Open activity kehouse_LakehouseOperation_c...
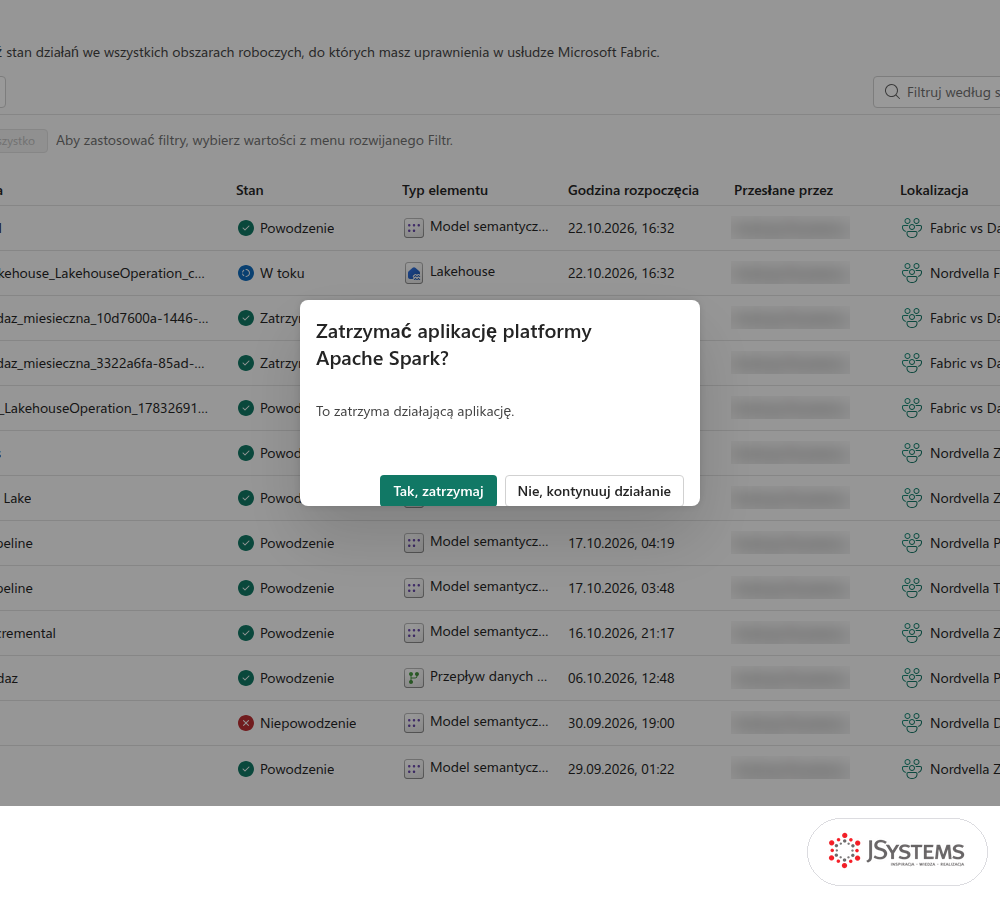Screen dimensions: 1000x898 click(x=102, y=273)
